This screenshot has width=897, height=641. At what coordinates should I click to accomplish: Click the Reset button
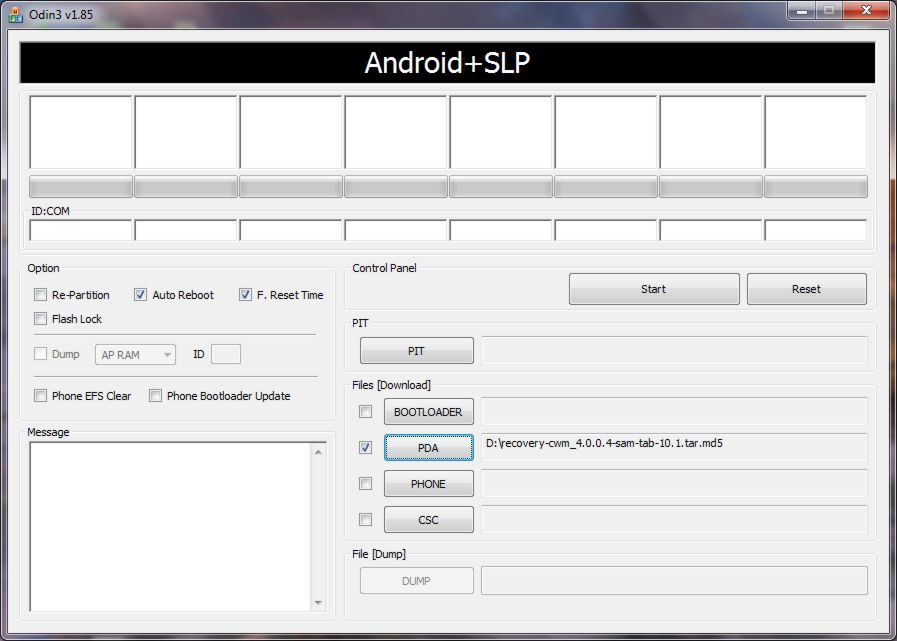click(806, 289)
